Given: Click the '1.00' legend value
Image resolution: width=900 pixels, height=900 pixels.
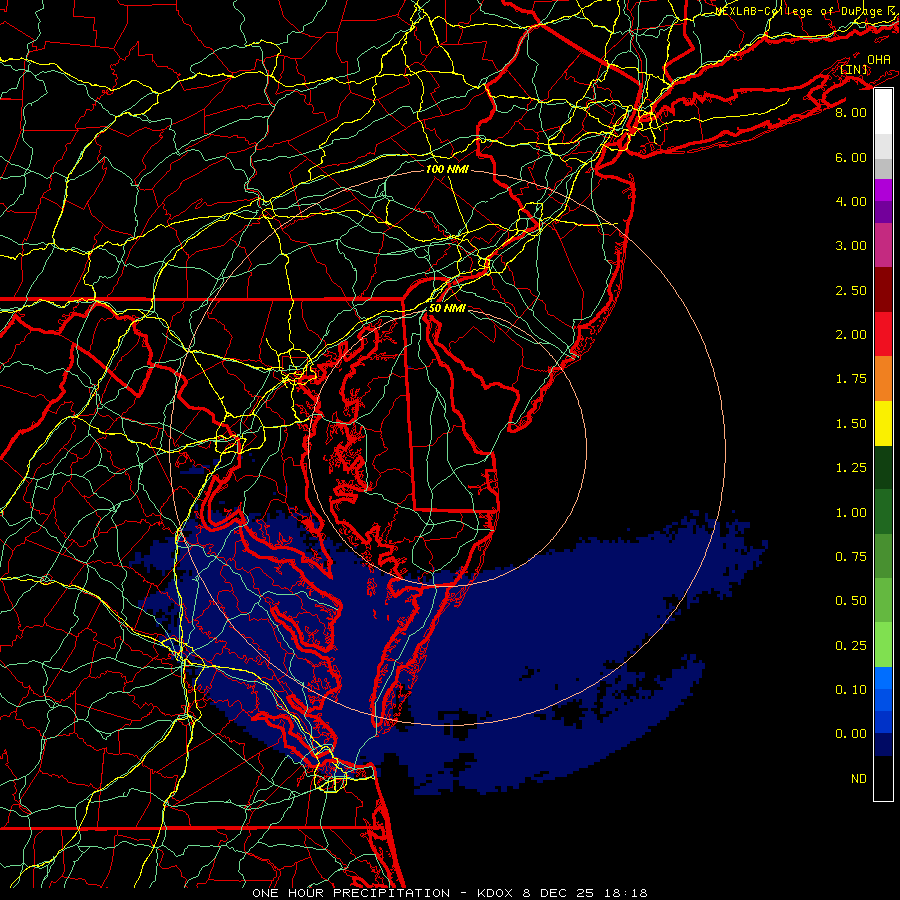Looking at the screenshot, I should (851, 513).
